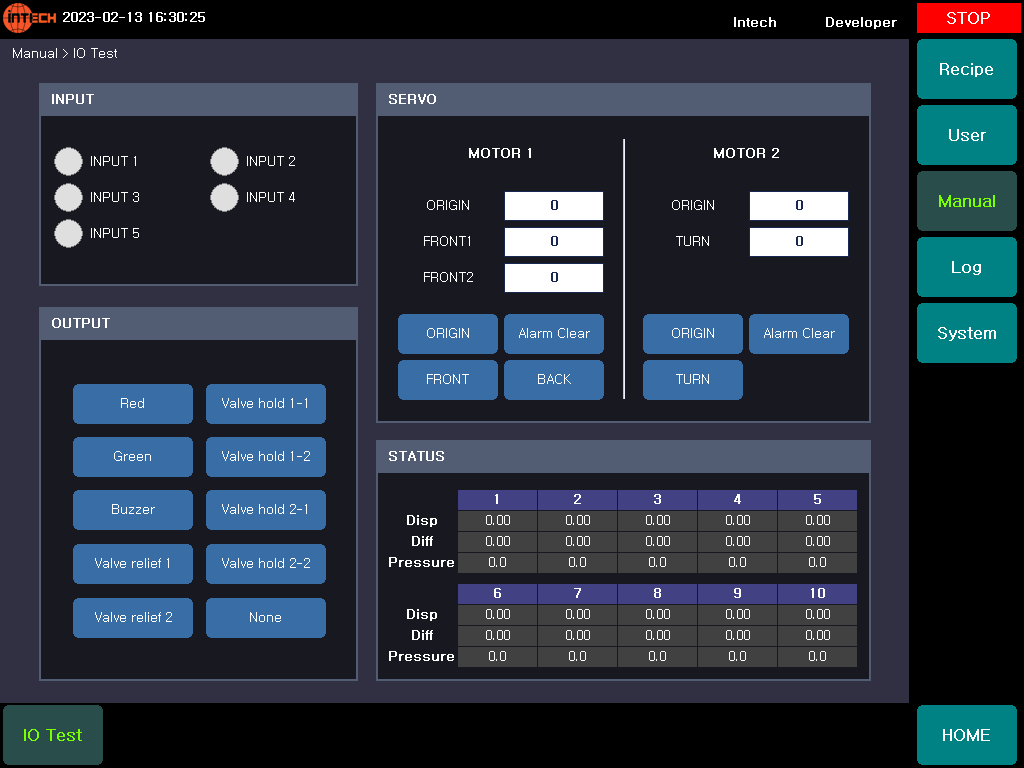Screen dimensions: 1024x768
Task: Select the IO Test tab
Action: tap(53, 735)
